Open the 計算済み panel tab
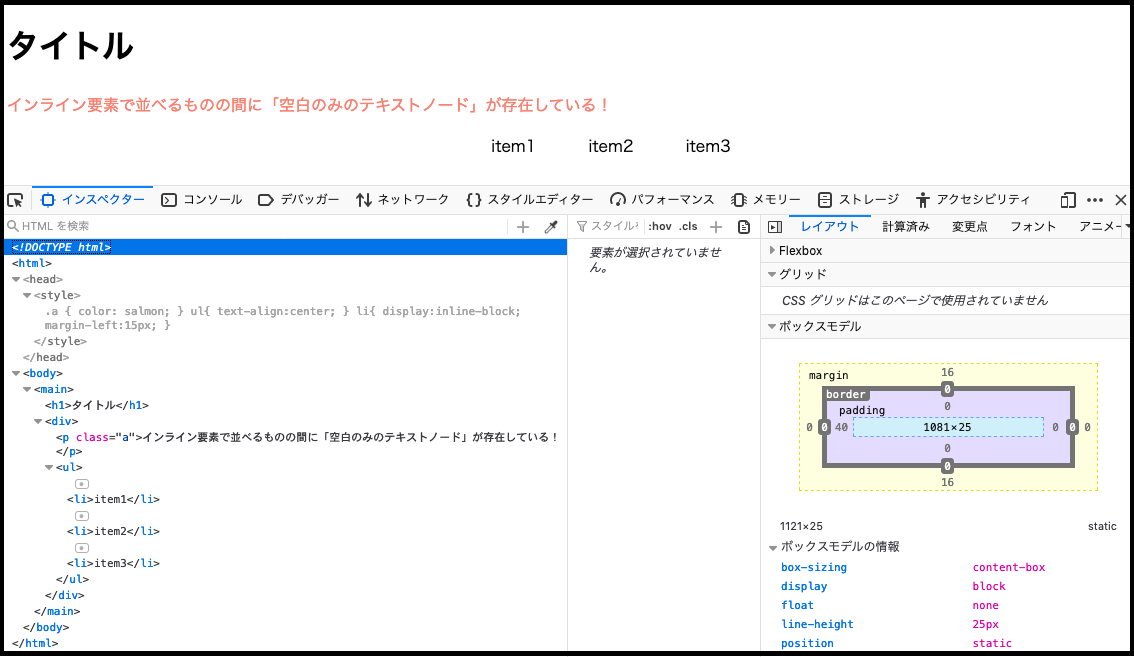 [x=905, y=226]
